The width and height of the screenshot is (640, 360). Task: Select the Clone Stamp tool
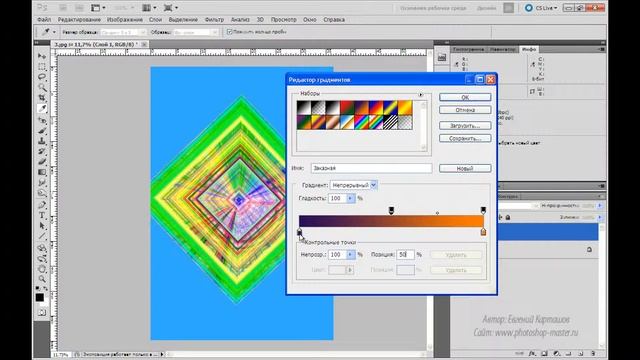42,141
